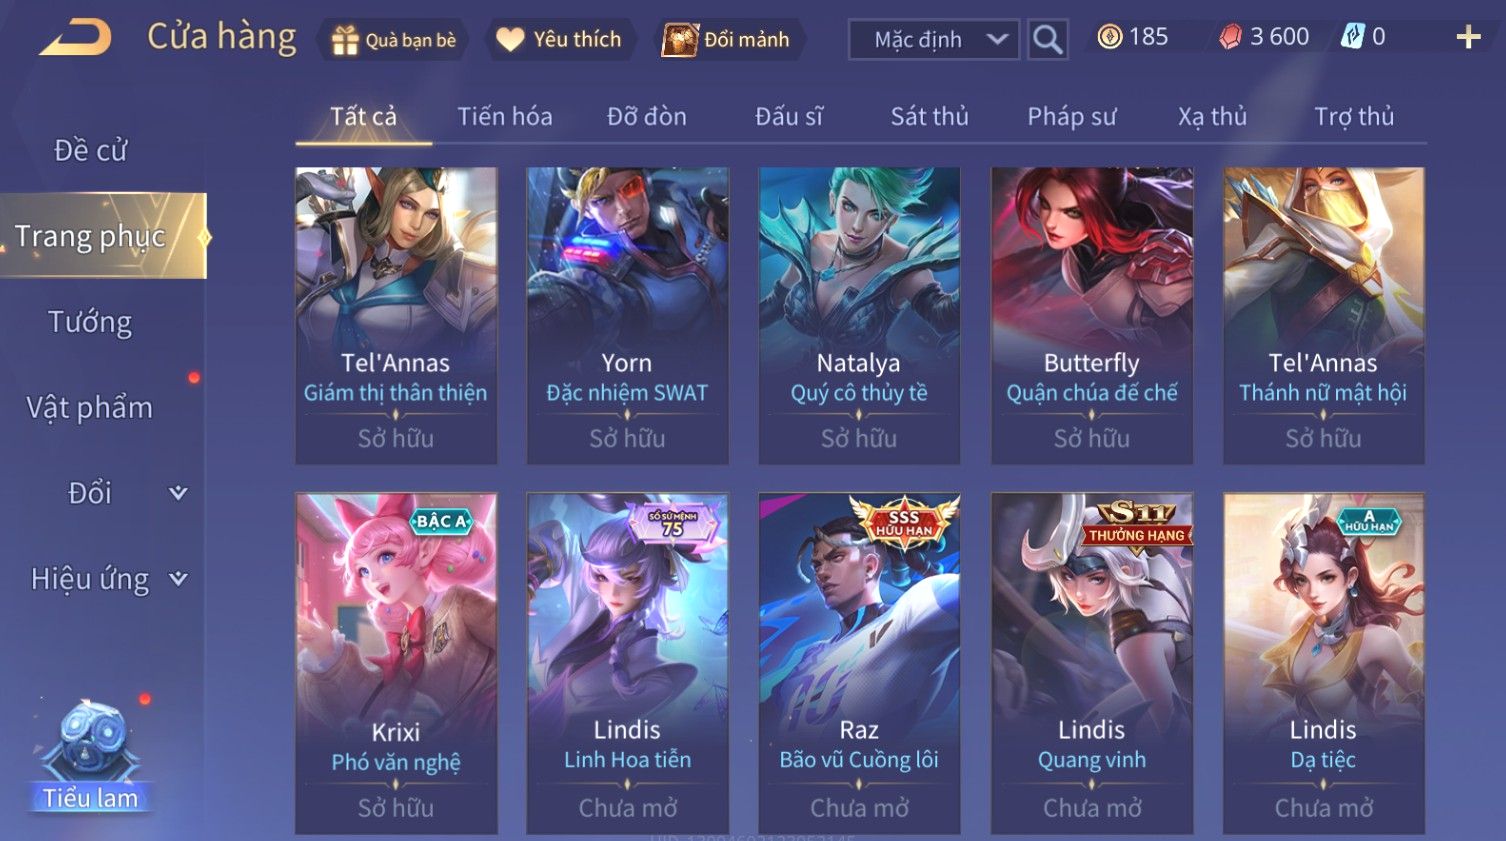The width and height of the screenshot is (1506, 841).
Task: Switch to the Sát thủ tab
Action: (929, 117)
